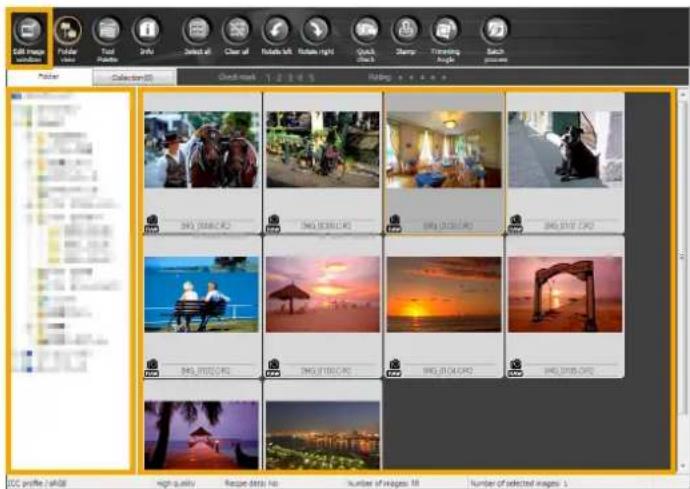Click the thumbnail scrollbar up arrow
The image size is (690, 489).
[683, 94]
